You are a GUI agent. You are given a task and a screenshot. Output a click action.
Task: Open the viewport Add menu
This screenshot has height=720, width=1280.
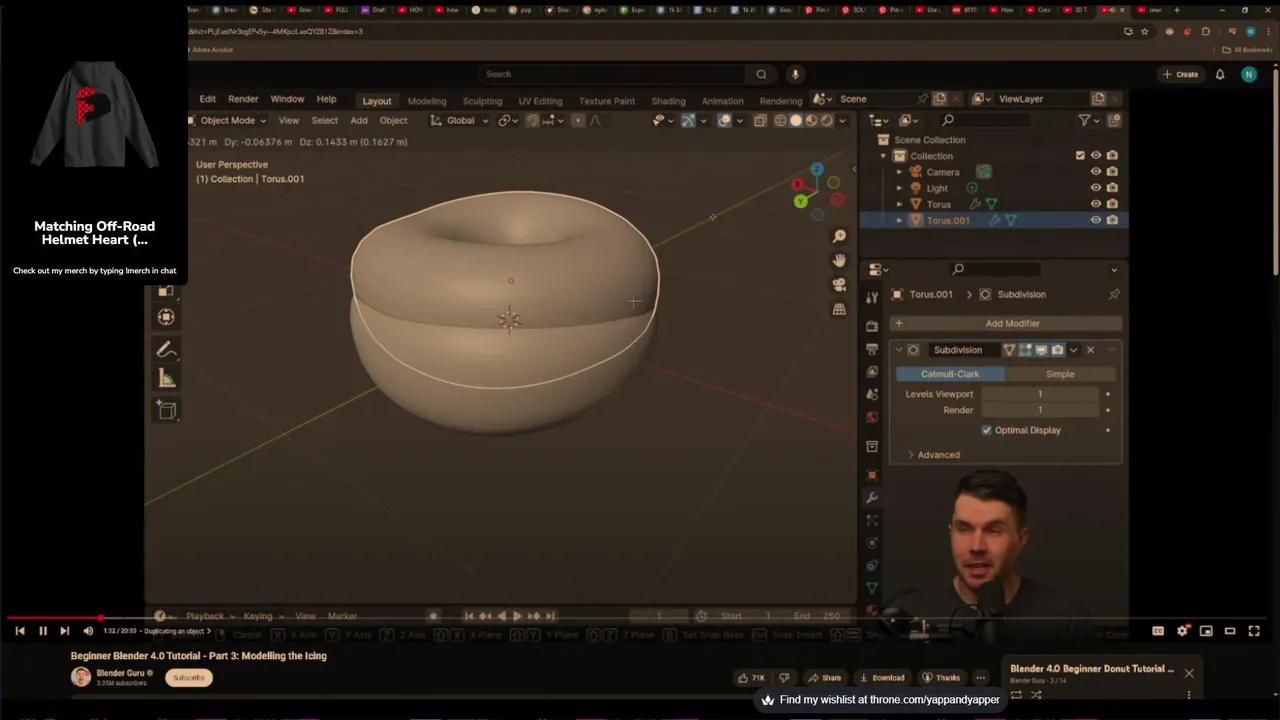[x=359, y=120]
